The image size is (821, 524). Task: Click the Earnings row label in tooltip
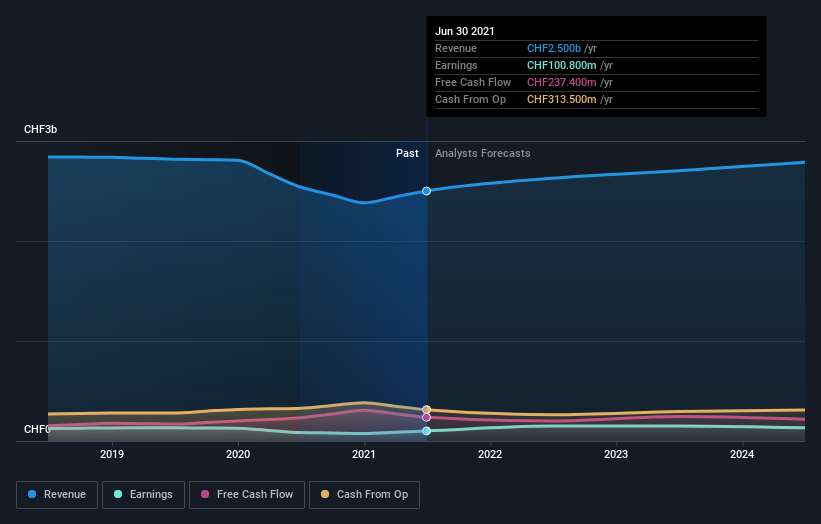pos(456,65)
